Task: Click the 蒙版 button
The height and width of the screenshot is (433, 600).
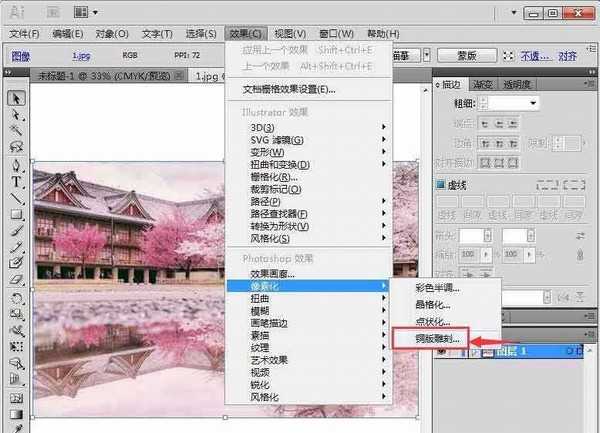Action: tap(467, 56)
